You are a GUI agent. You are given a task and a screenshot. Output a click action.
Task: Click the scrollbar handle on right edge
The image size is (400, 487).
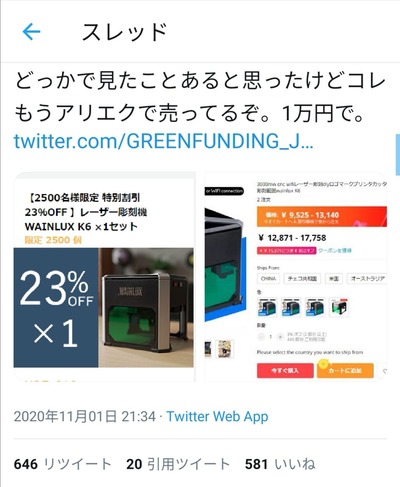[x=398, y=154]
